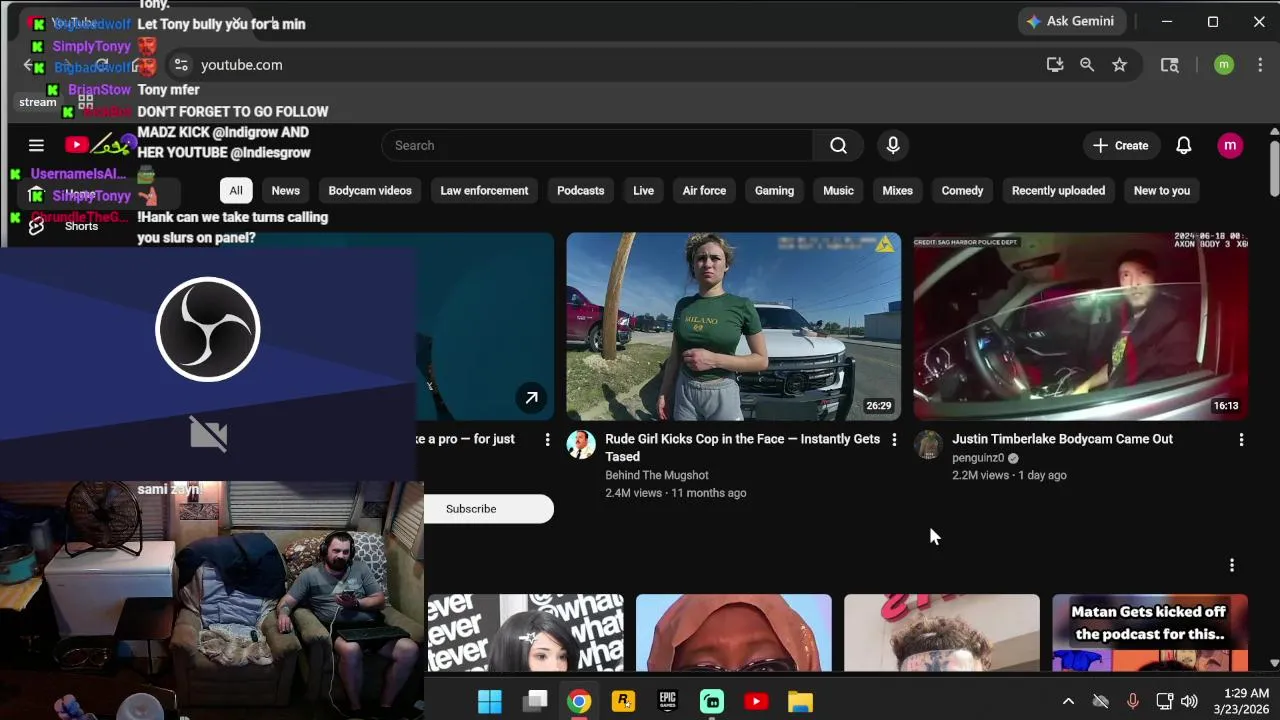This screenshot has width=1280, height=720.
Task: Open the Rude Girl Kicks Cop video title
Action: click(x=742, y=448)
